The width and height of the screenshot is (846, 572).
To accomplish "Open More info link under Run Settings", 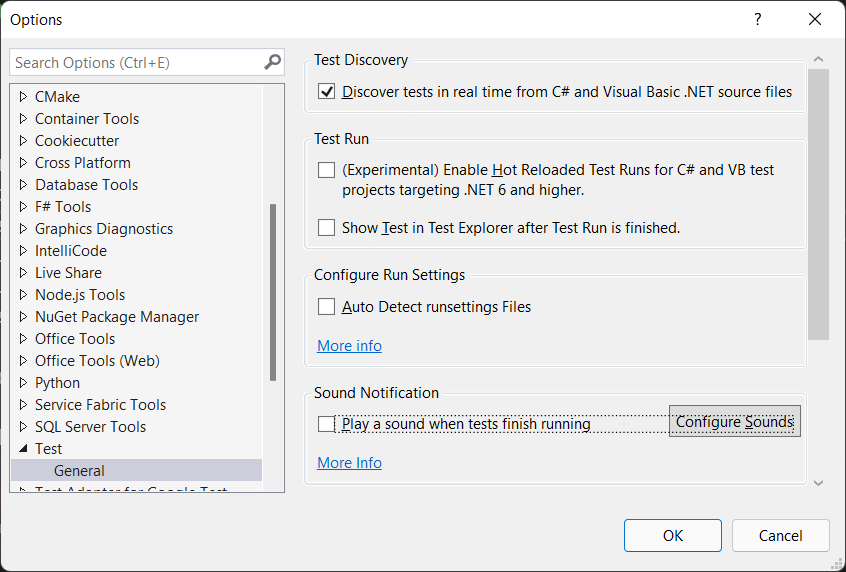I will point(349,345).
